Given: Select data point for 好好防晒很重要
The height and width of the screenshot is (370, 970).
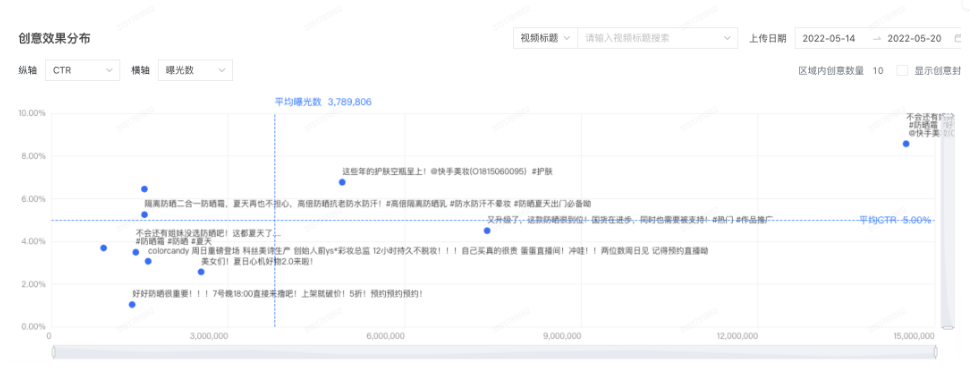Looking at the screenshot, I should coord(132,304).
